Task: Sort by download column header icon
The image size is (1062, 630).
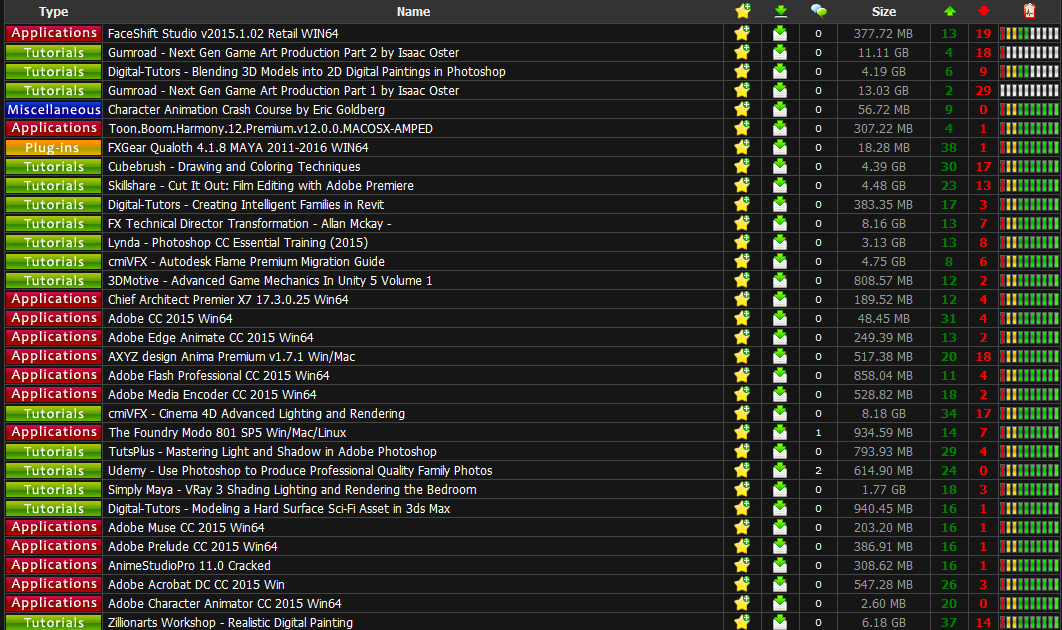Action: click(780, 11)
